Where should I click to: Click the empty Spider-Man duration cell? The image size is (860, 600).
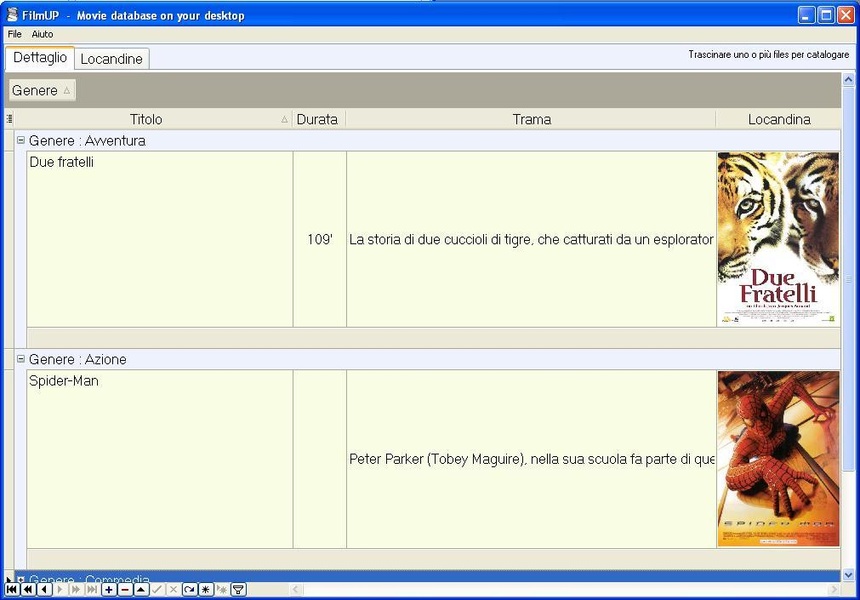coord(320,459)
